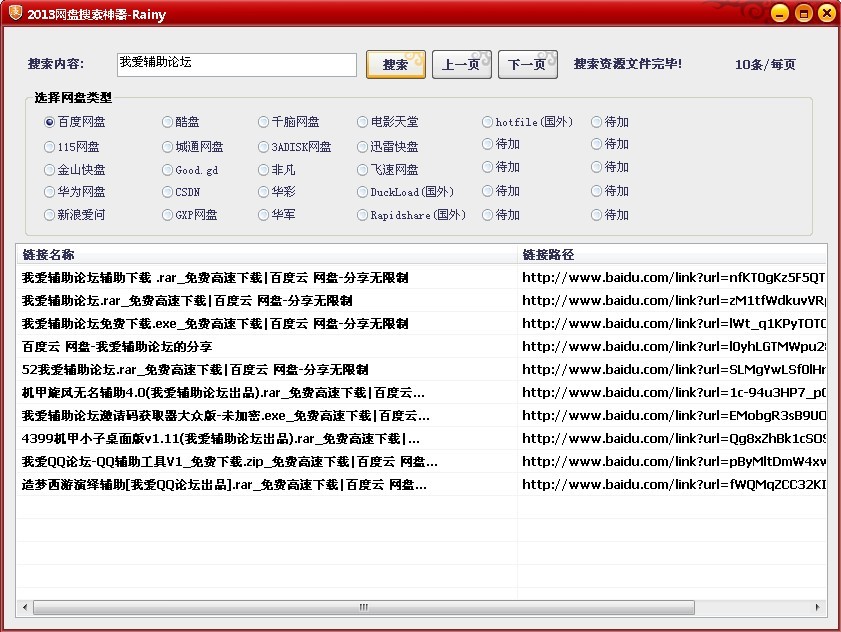Click the 搜索 button
The height and width of the screenshot is (632, 841).
(395, 65)
